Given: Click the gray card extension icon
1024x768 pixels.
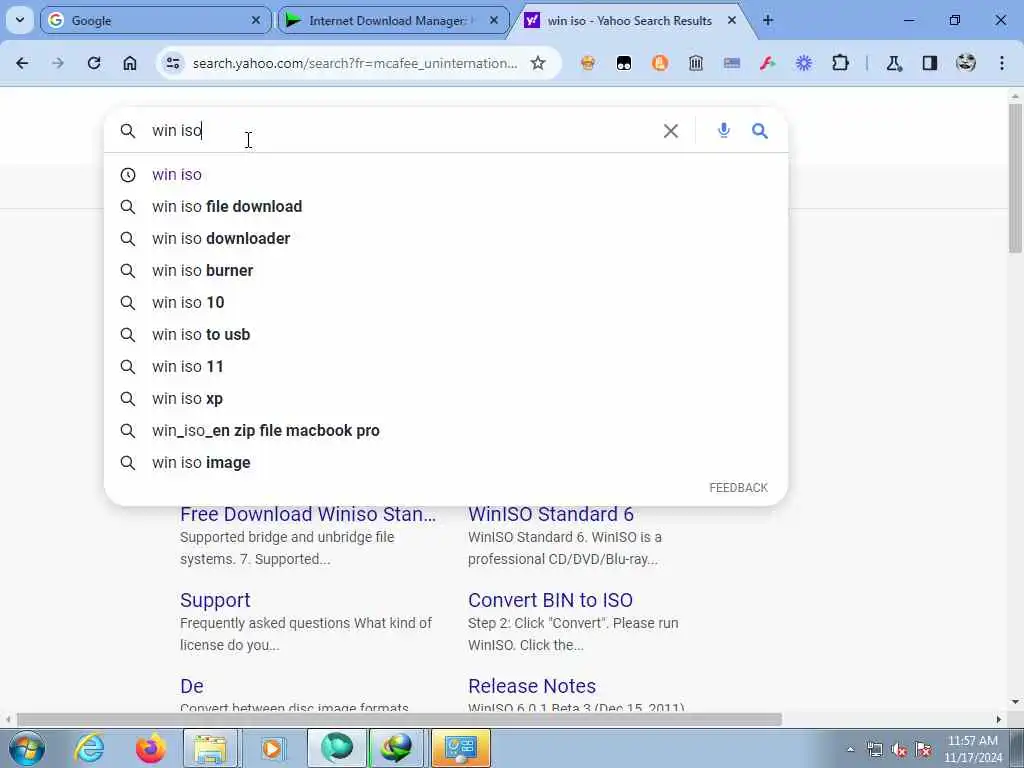Looking at the screenshot, I should 732,63.
